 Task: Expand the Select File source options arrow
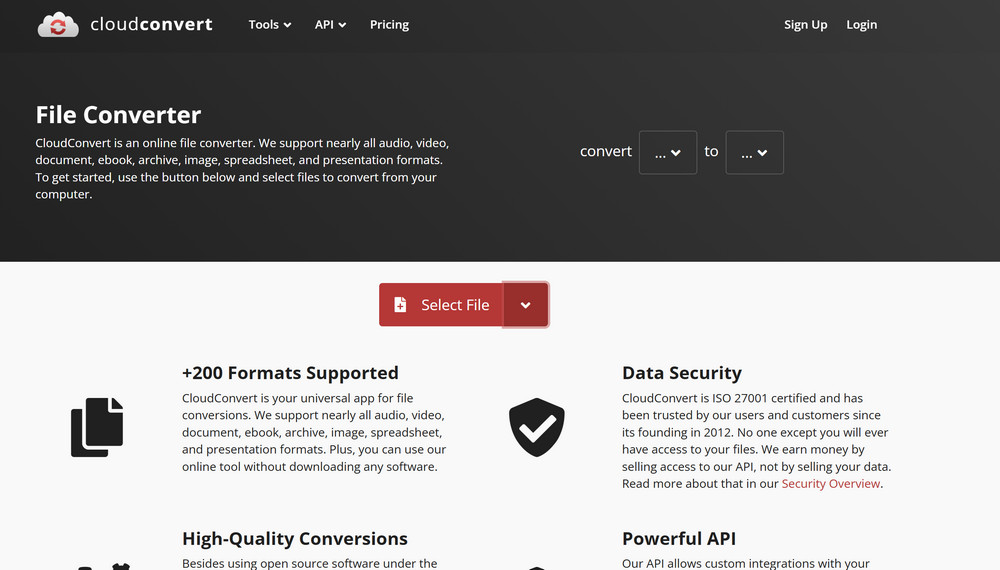526,305
